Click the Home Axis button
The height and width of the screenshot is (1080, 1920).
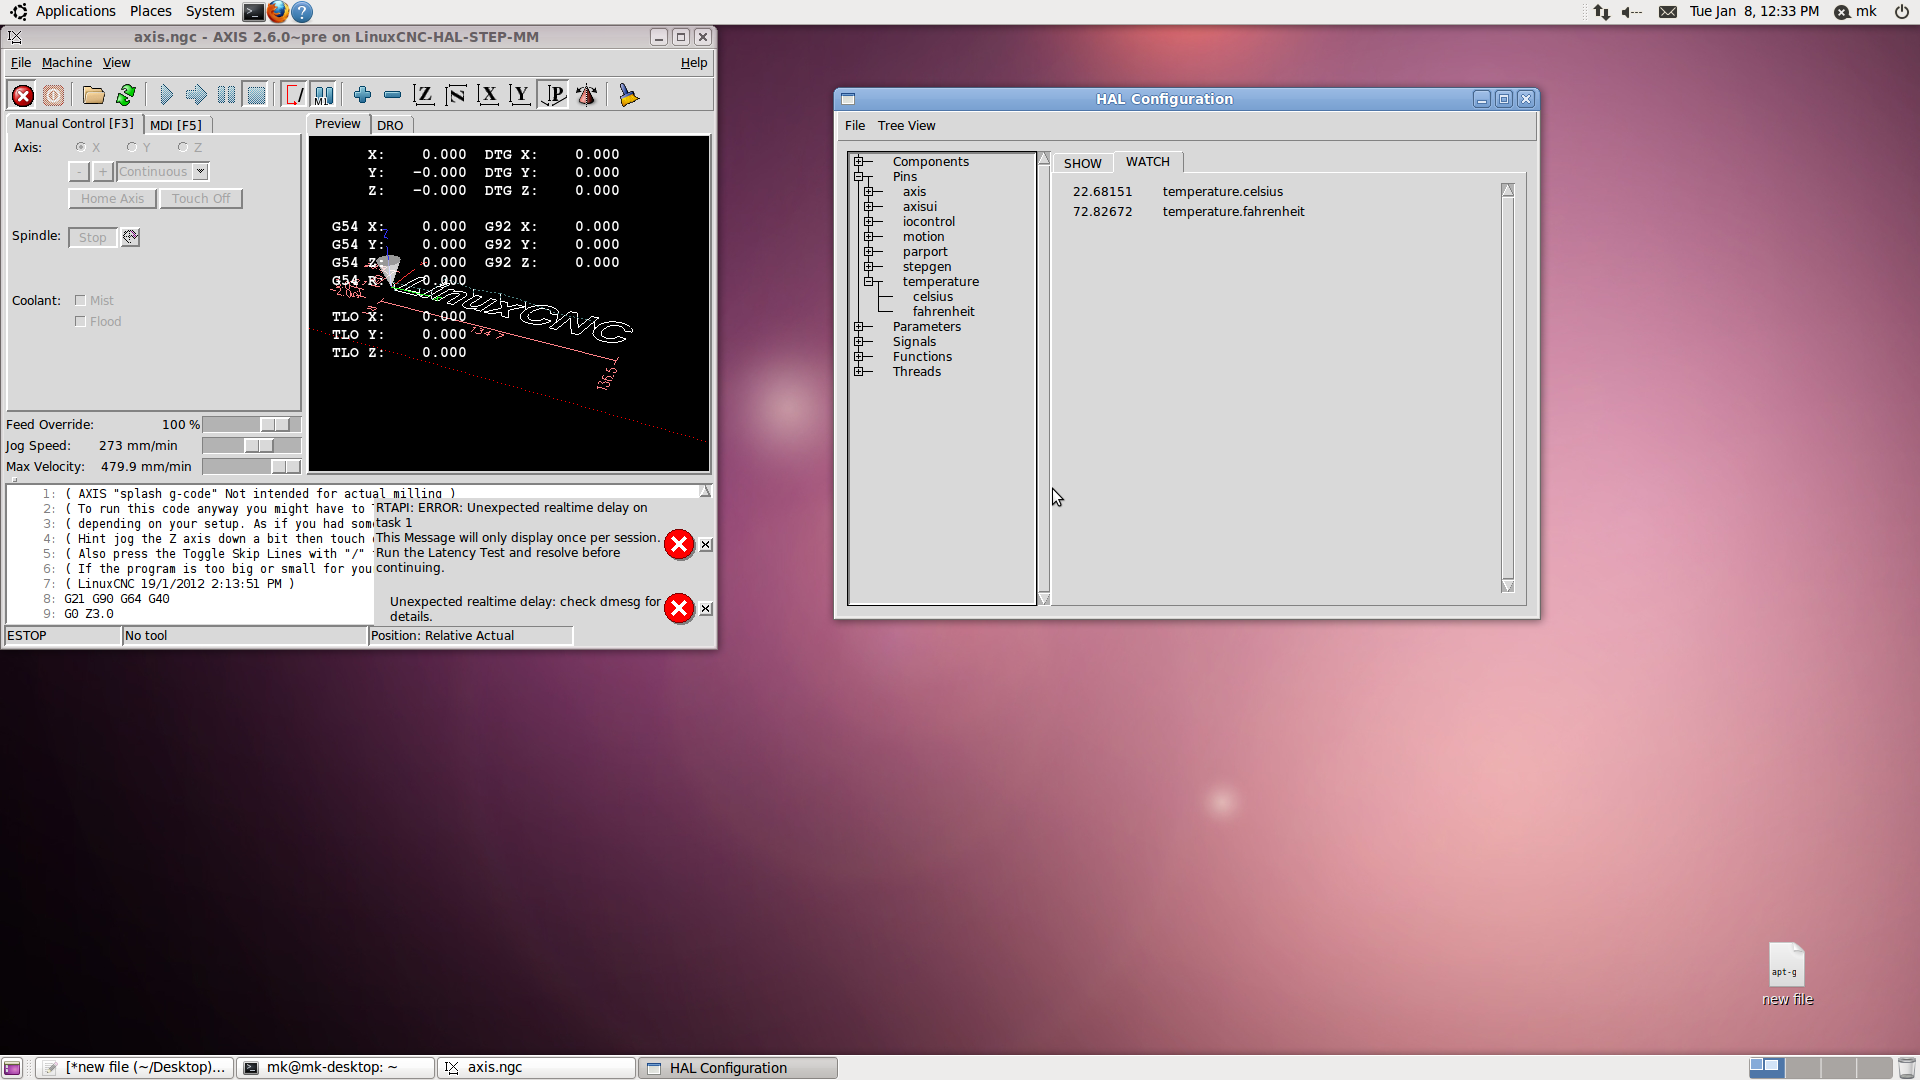pyautogui.click(x=112, y=198)
